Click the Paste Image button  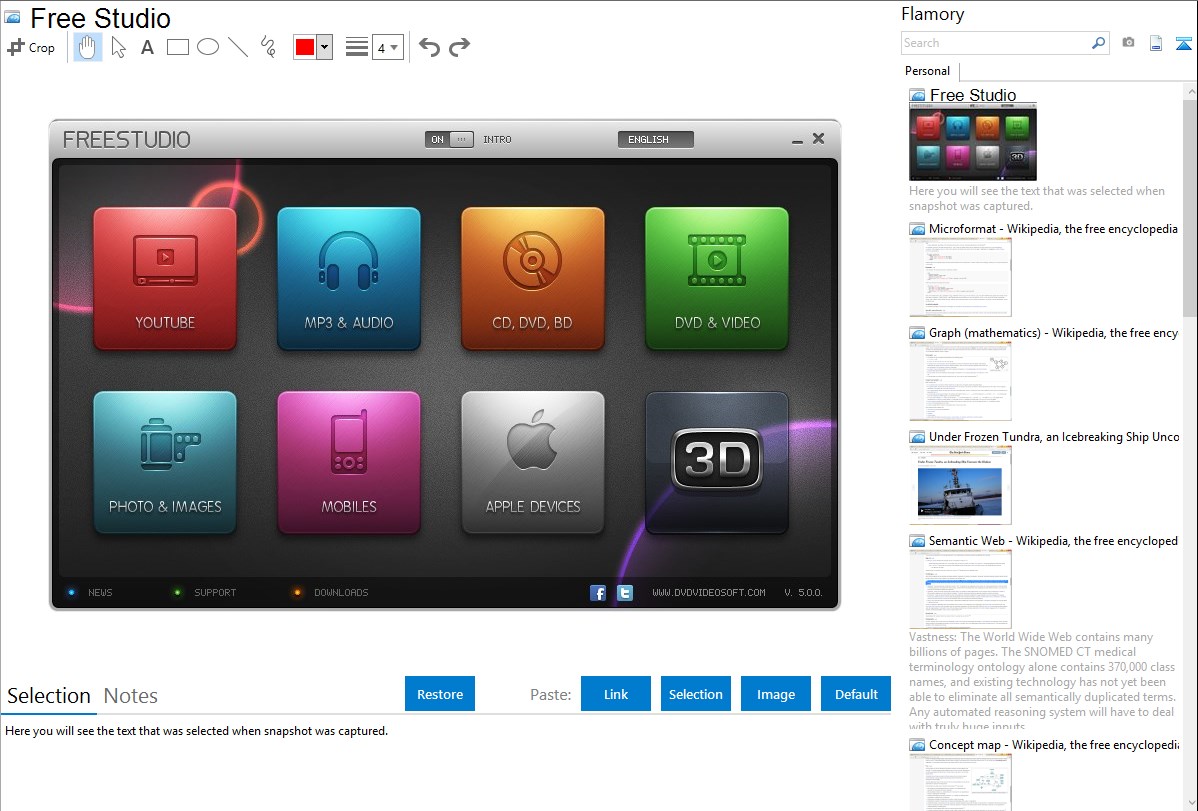coord(776,694)
